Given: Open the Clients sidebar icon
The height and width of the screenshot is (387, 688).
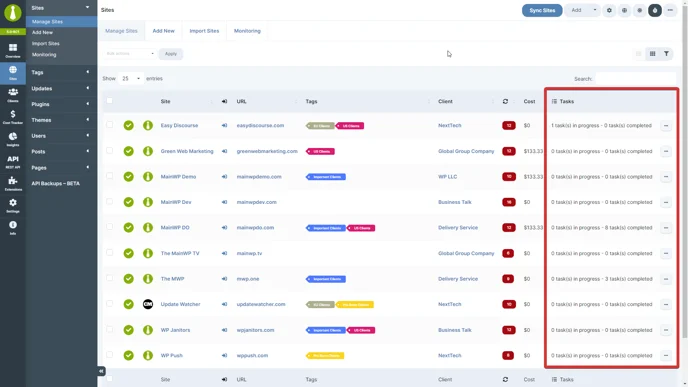Looking at the screenshot, I should coord(13,94).
